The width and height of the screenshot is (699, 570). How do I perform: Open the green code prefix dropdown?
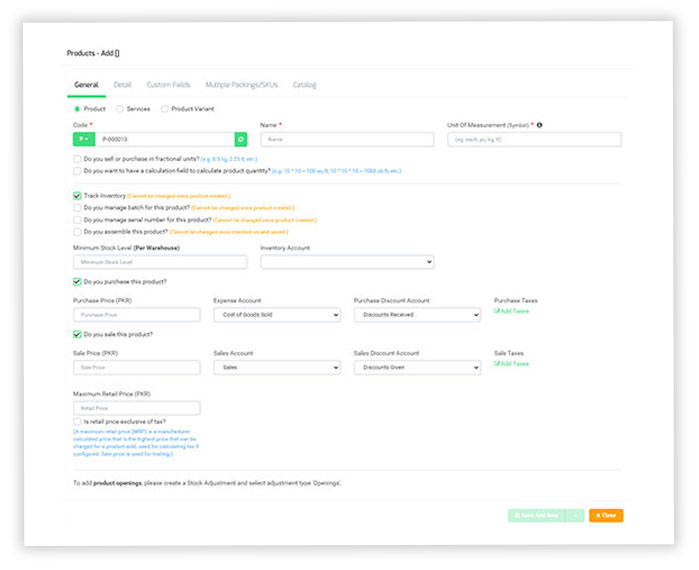pyautogui.click(x=84, y=140)
